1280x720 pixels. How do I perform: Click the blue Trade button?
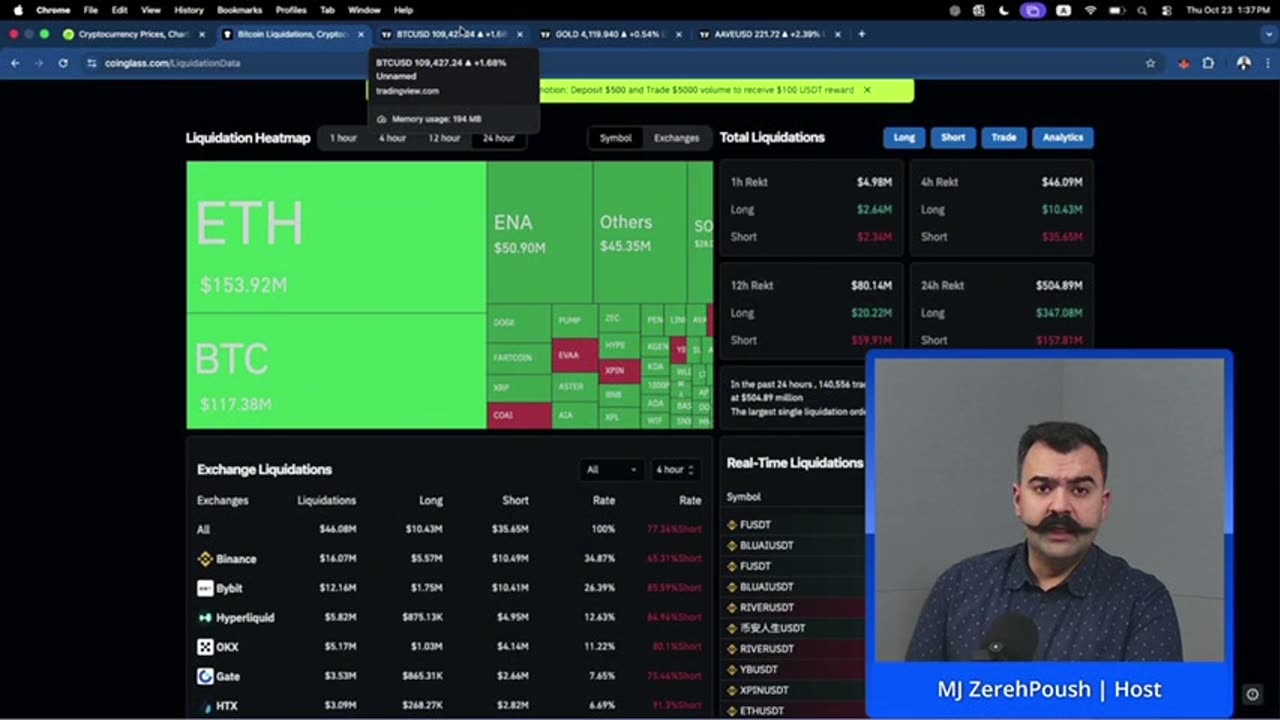[1004, 138]
